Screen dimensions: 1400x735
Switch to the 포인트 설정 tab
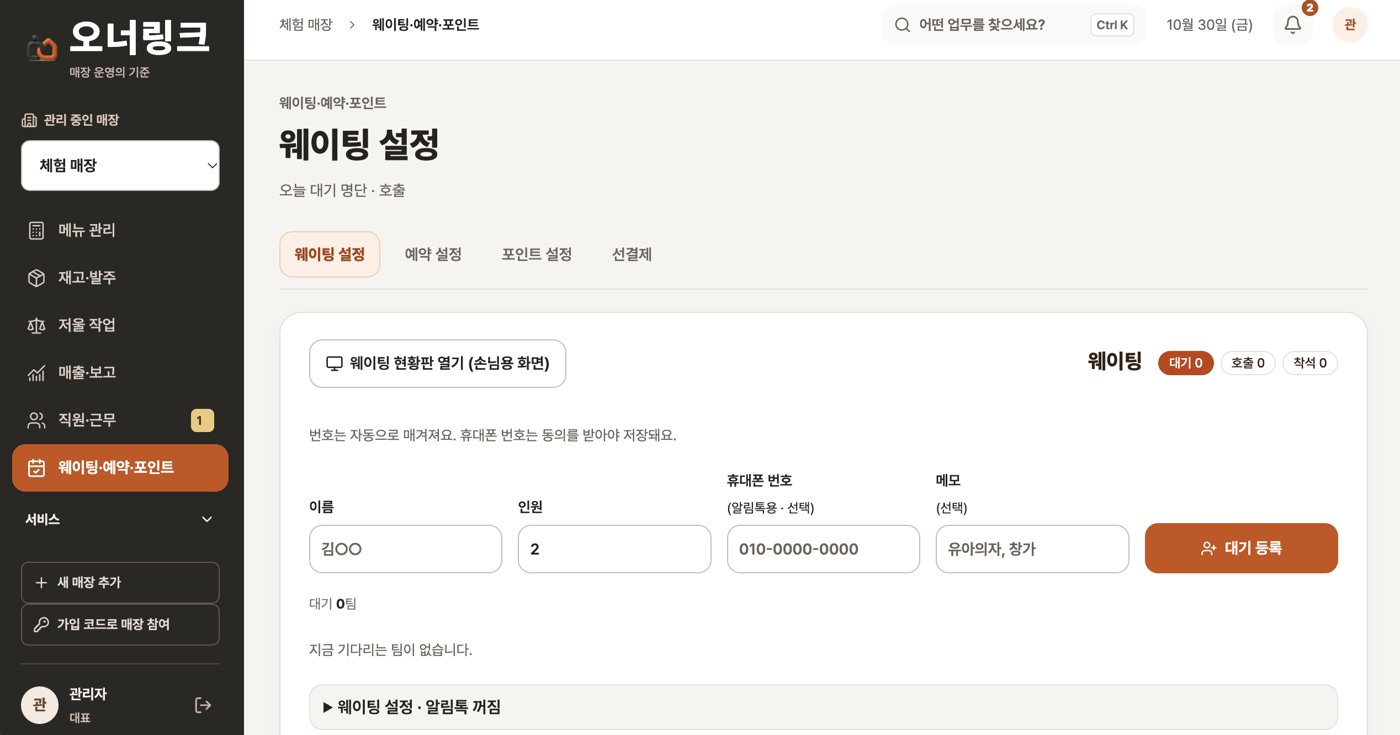(x=537, y=254)
